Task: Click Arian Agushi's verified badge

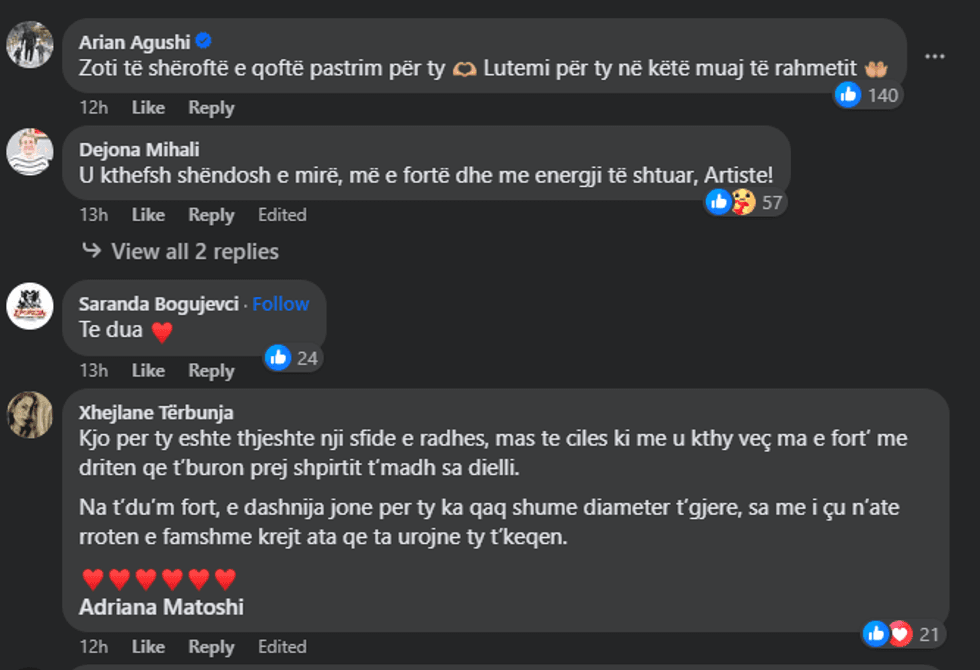Action: click(205, 39)
